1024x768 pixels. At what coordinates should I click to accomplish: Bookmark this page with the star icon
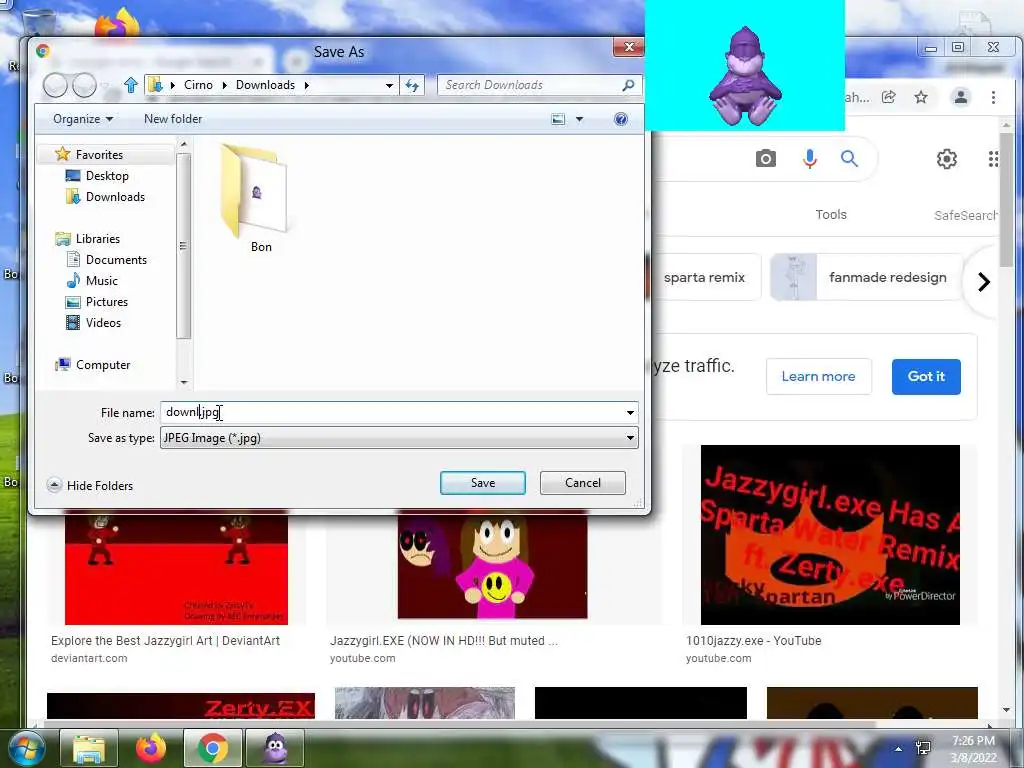[921, 97]
